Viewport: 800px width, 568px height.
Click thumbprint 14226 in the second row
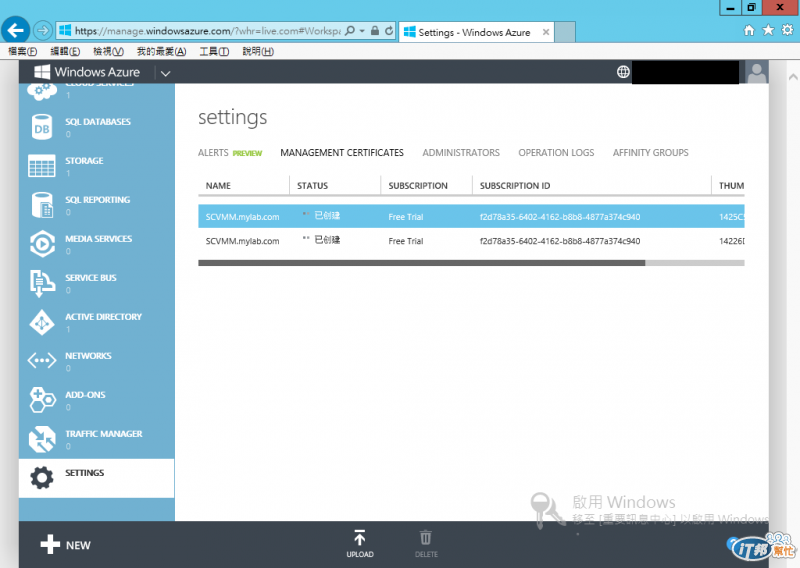click(x=732, y=241)
